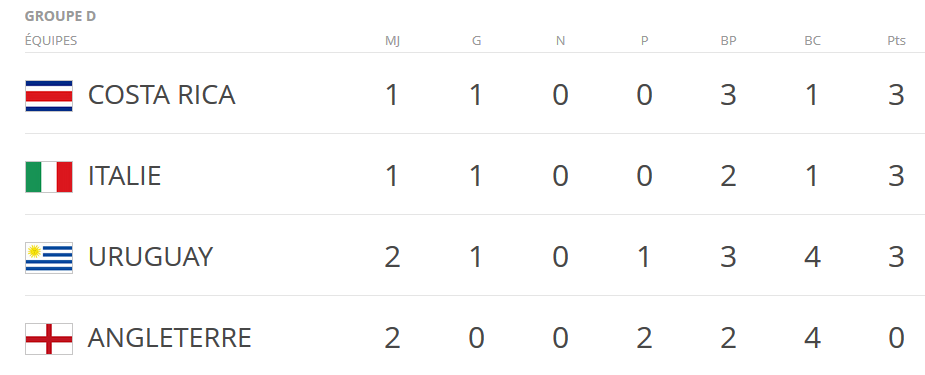Select the ANGLETERRE team name
This screenshot has width=925, height=375.
click(x=170, y=338)
